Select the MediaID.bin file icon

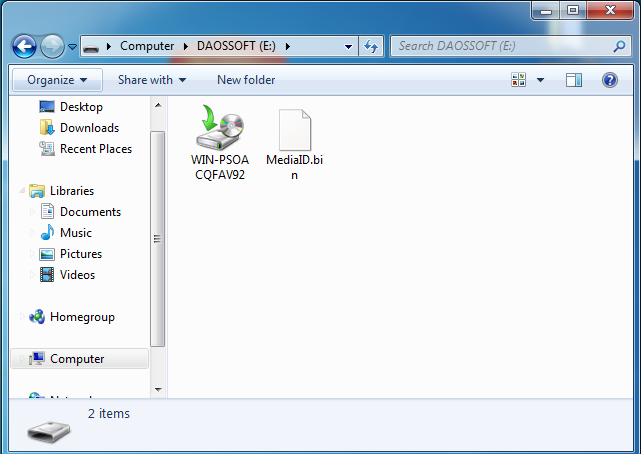pos(294,130)
